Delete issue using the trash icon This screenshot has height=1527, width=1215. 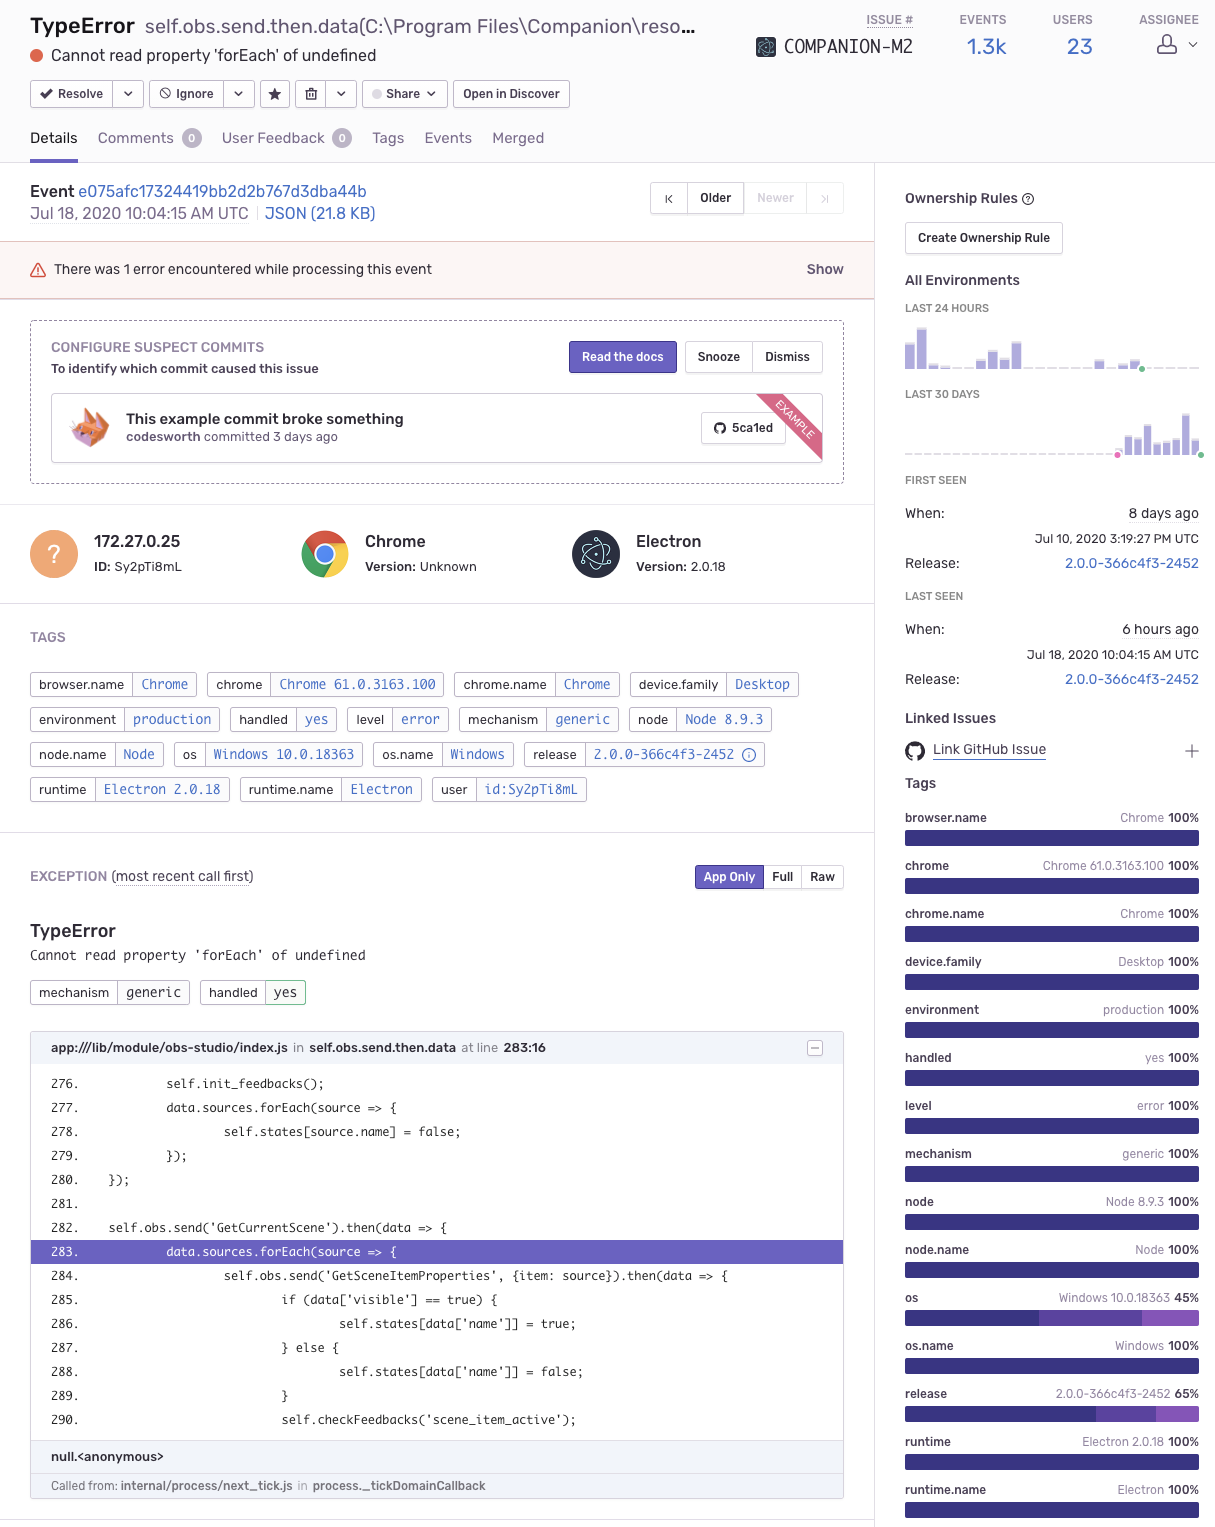pyautogui.click(x=311, y=94)
